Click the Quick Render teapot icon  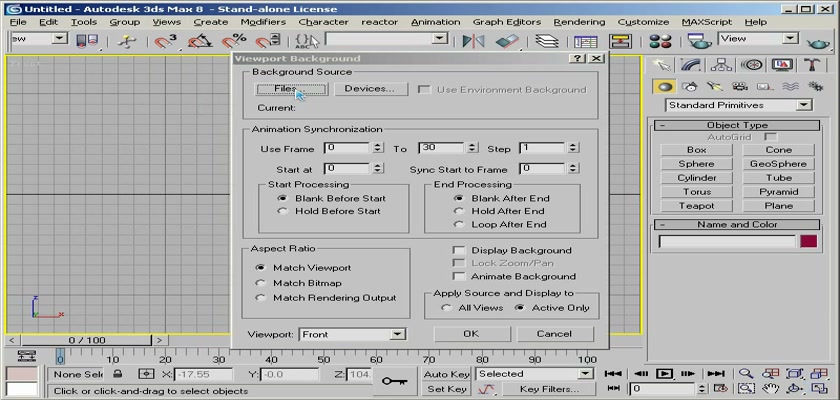point(818,42)
